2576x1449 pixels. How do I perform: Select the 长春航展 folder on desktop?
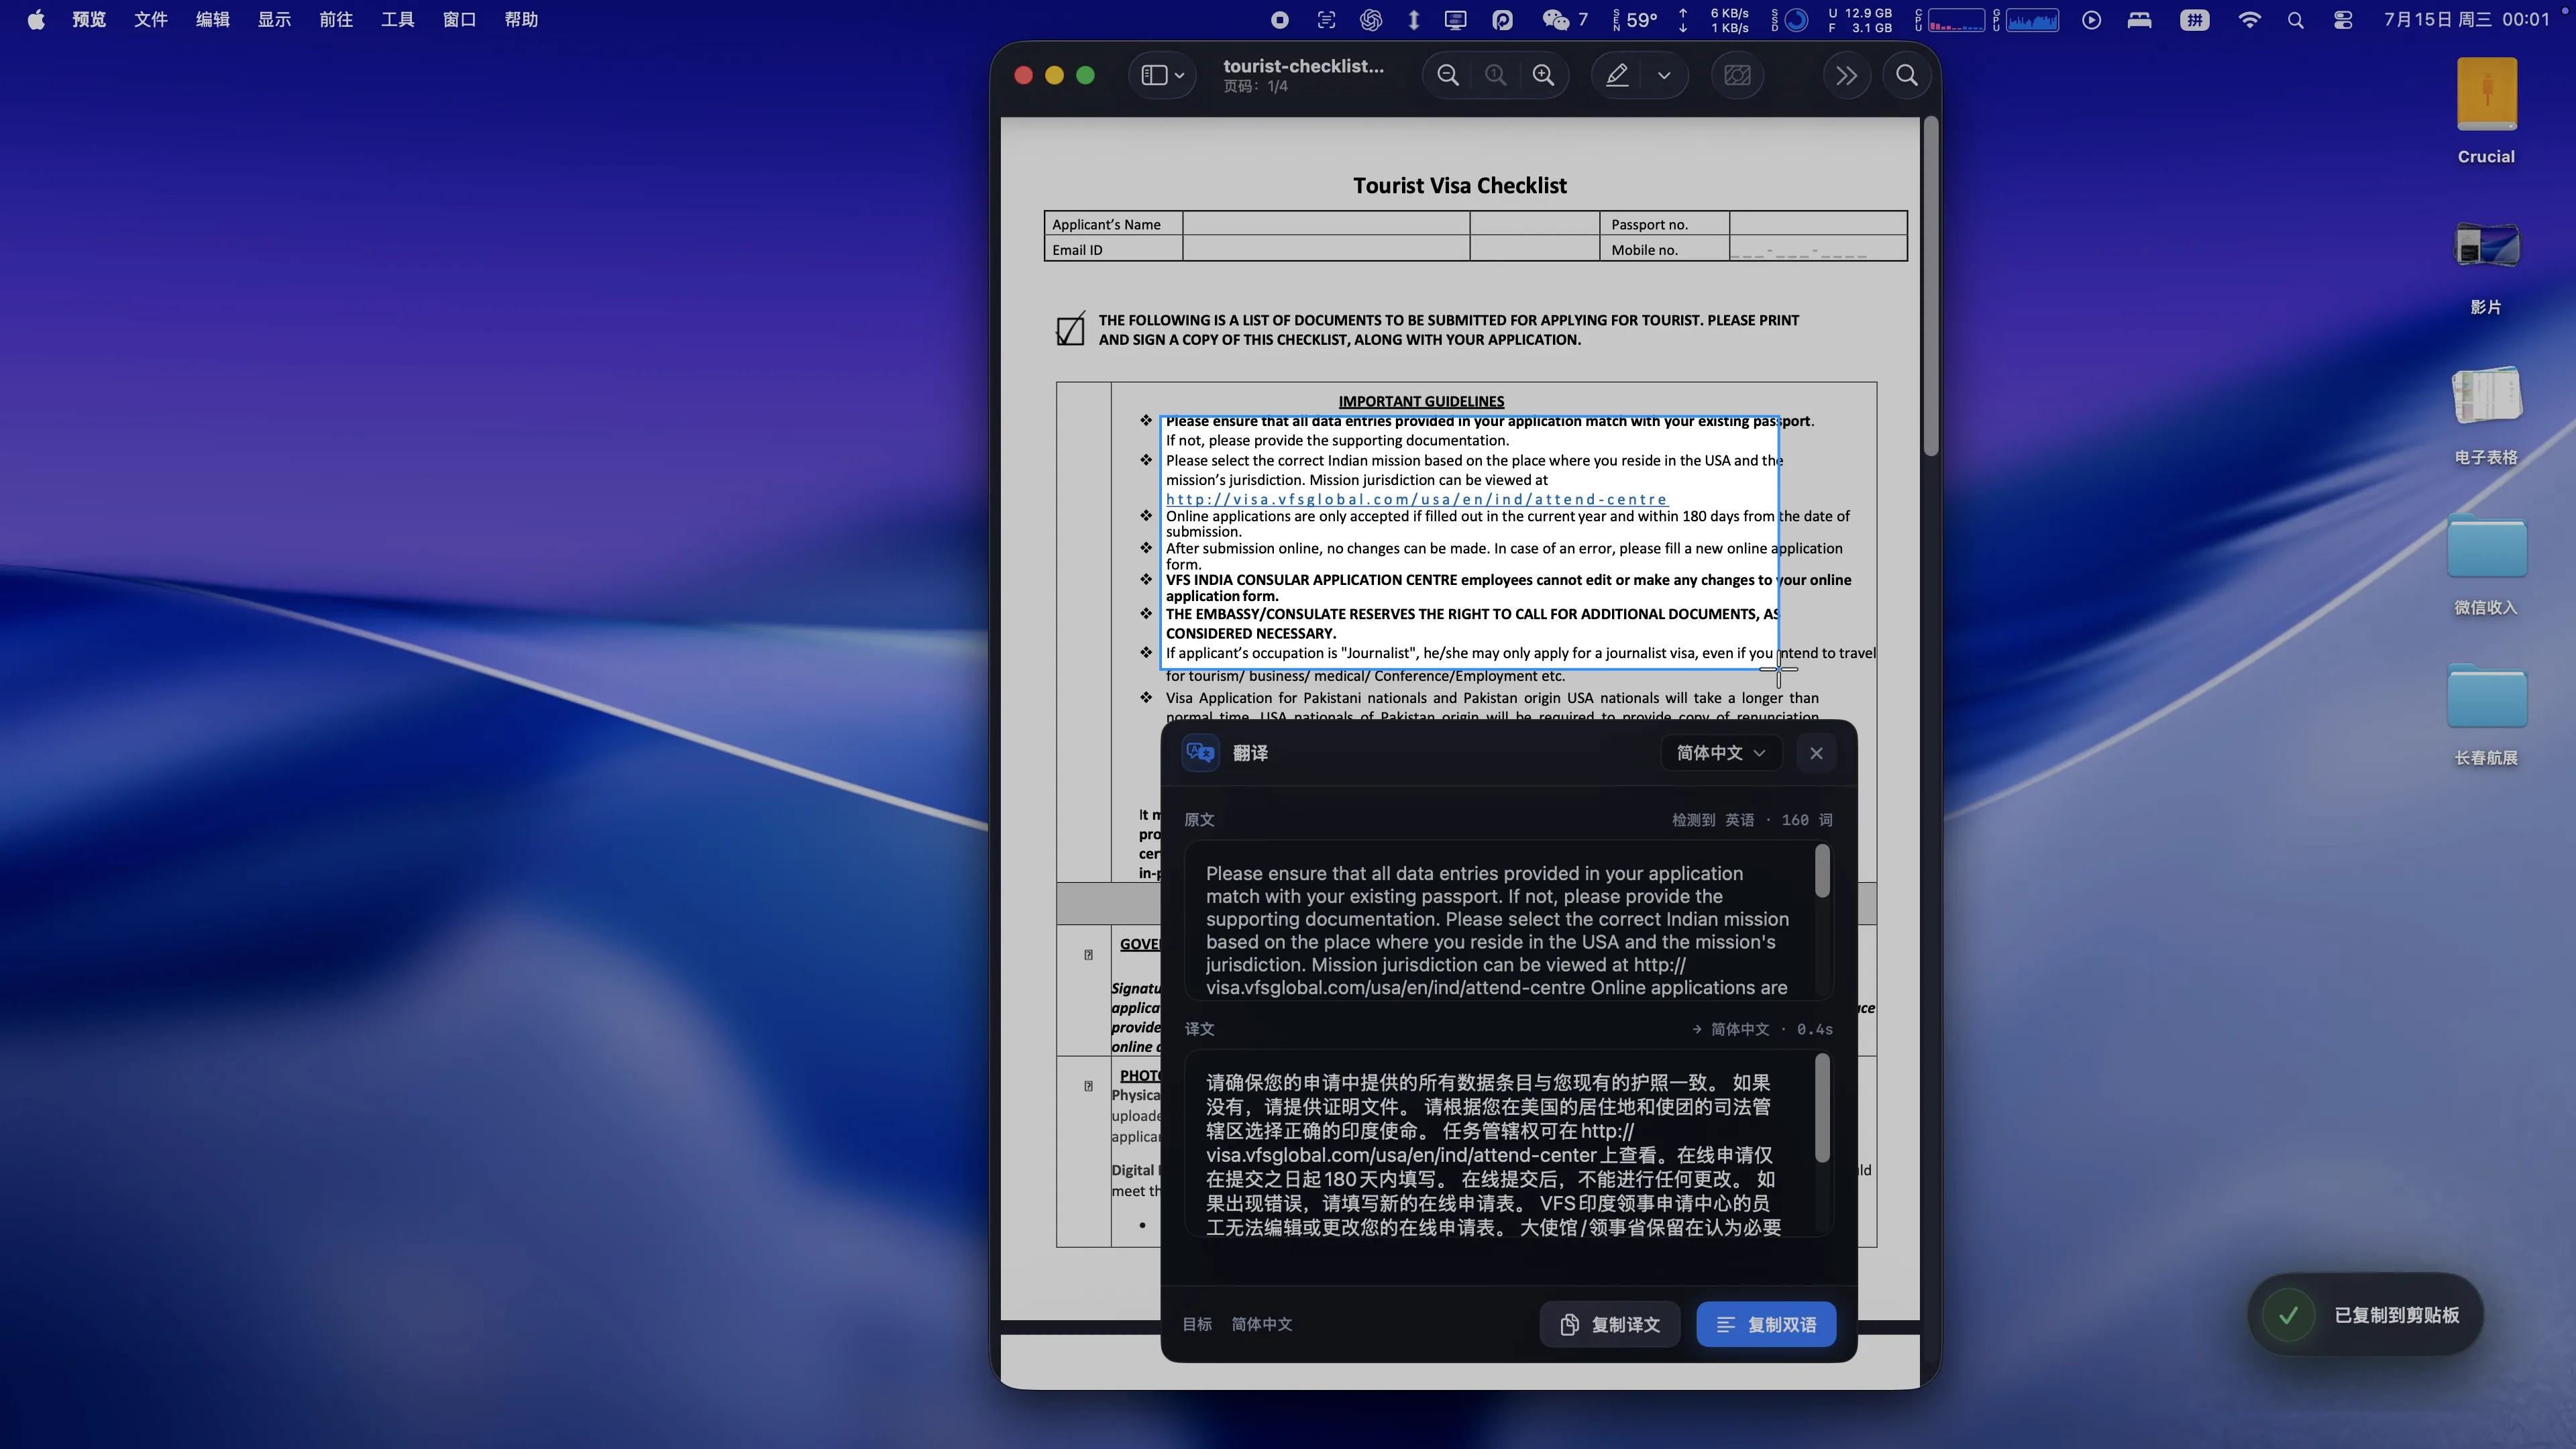click(2486, 715)
